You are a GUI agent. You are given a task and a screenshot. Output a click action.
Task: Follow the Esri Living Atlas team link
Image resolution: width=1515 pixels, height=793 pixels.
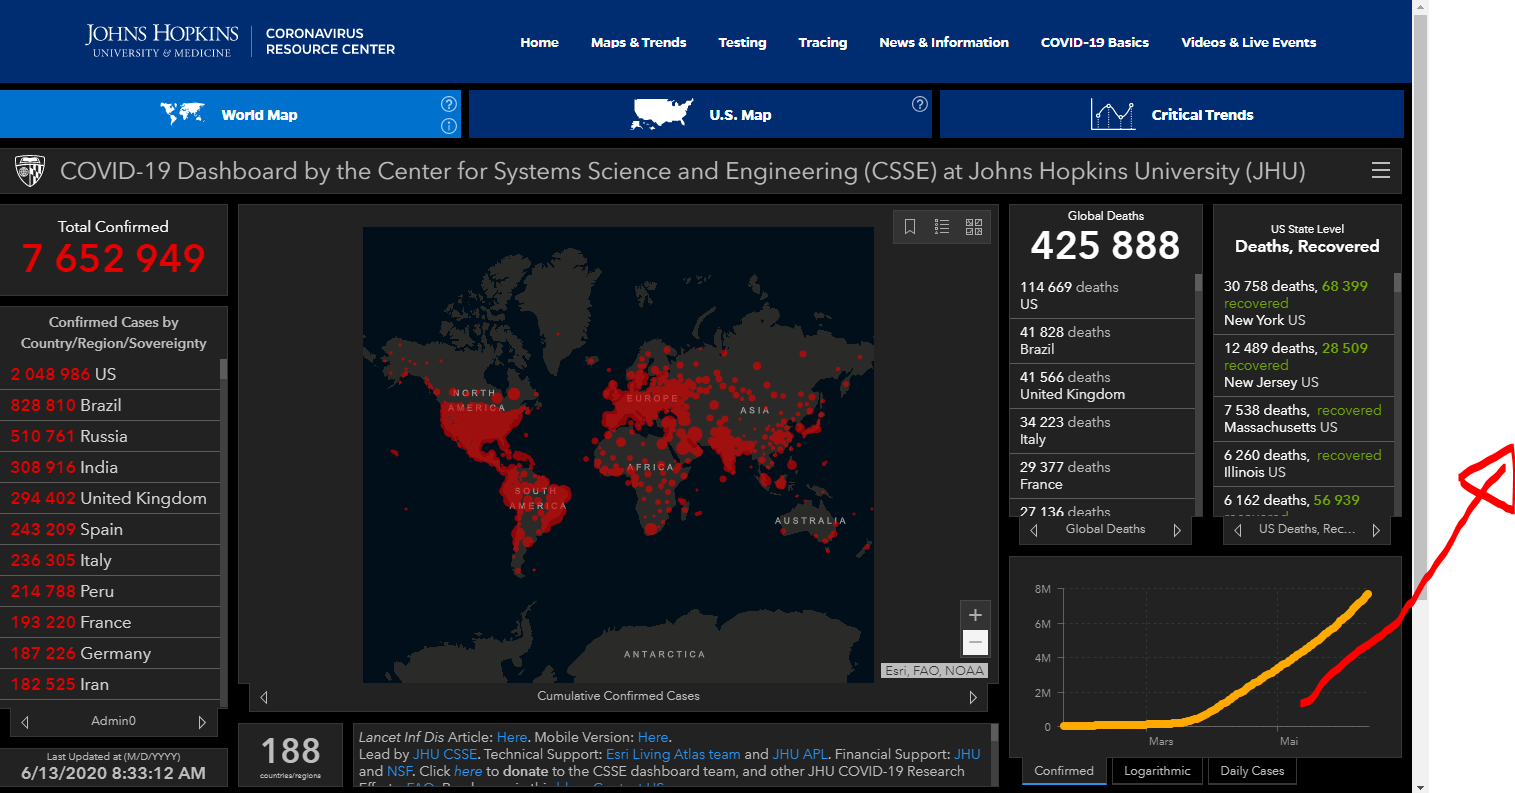click(673, 754)
